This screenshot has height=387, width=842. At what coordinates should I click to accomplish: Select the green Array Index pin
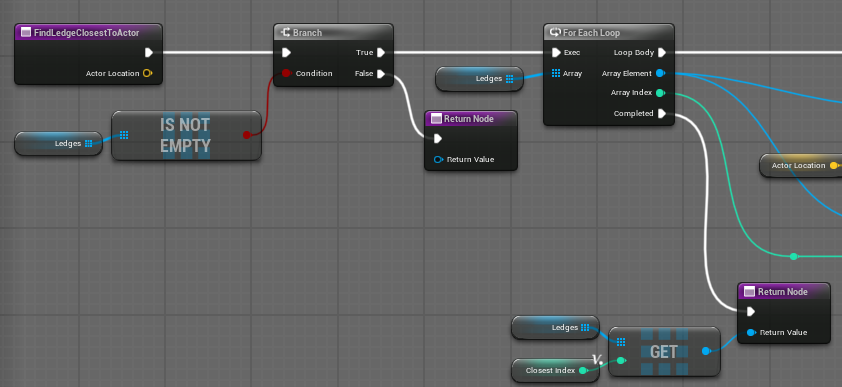[x=660, y=93]
